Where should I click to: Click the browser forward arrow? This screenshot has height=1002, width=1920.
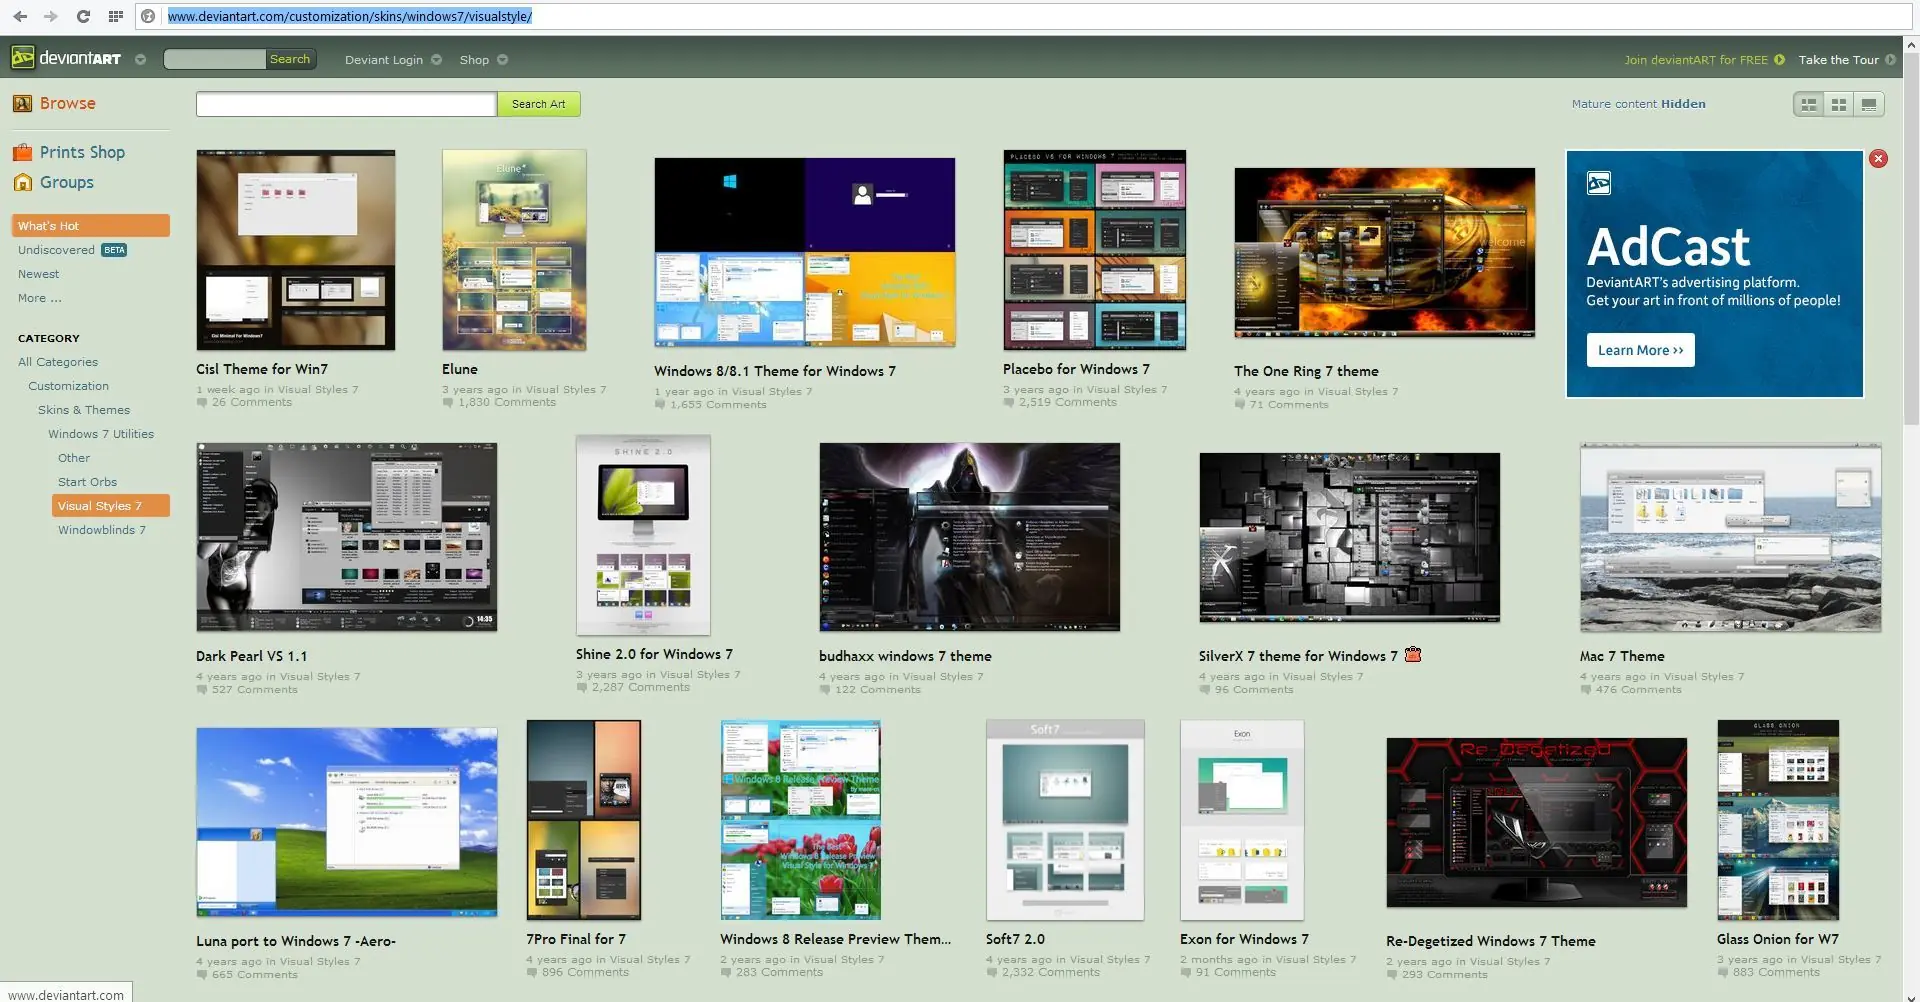51,16
